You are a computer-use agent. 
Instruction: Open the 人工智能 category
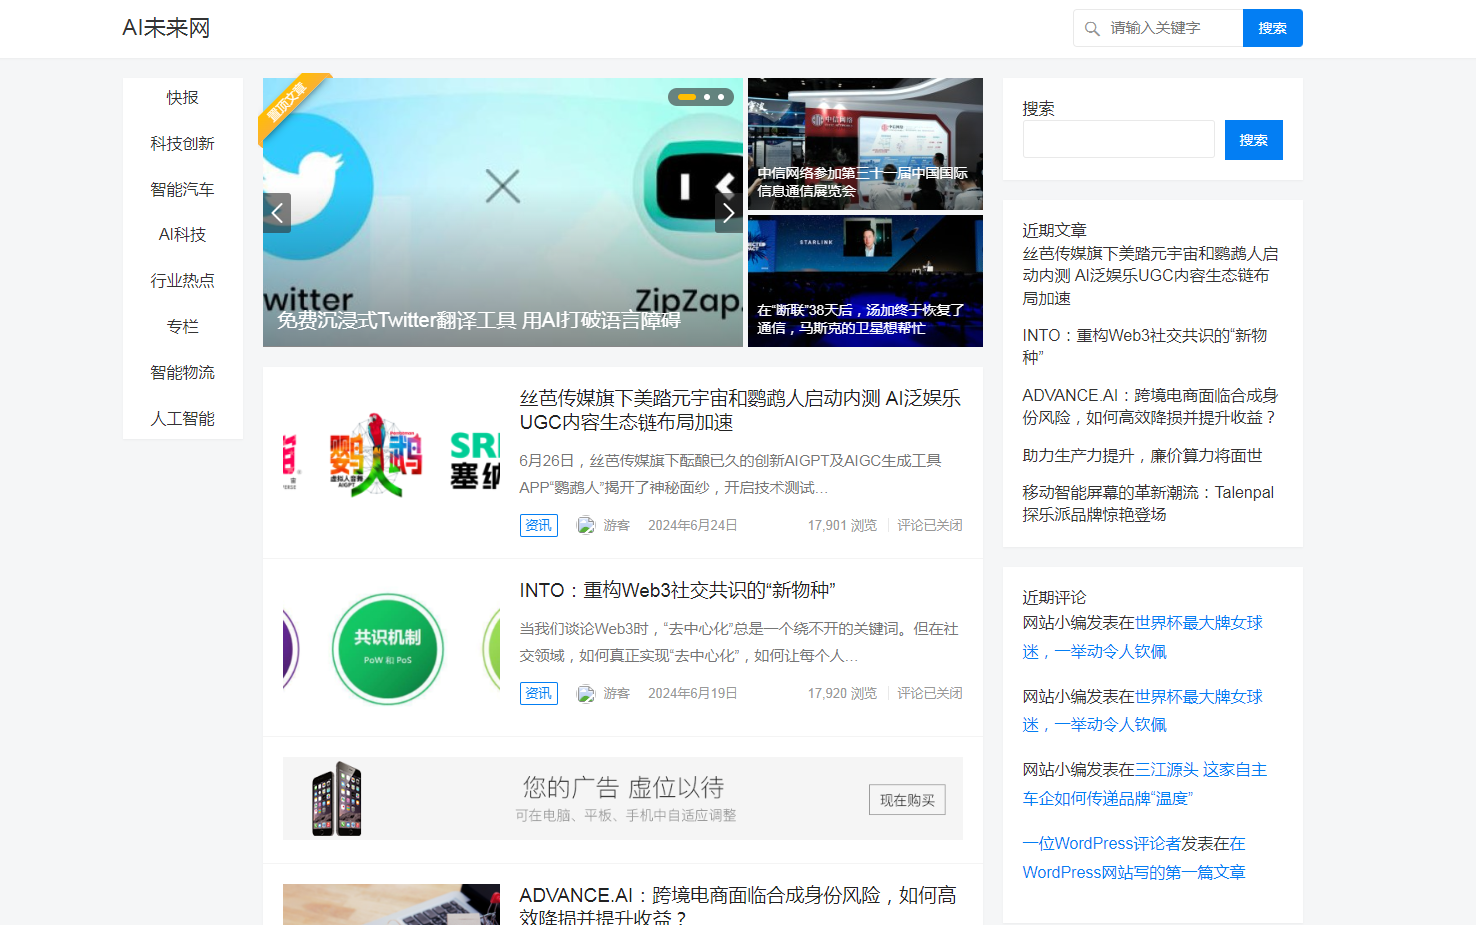coord(183,419)
